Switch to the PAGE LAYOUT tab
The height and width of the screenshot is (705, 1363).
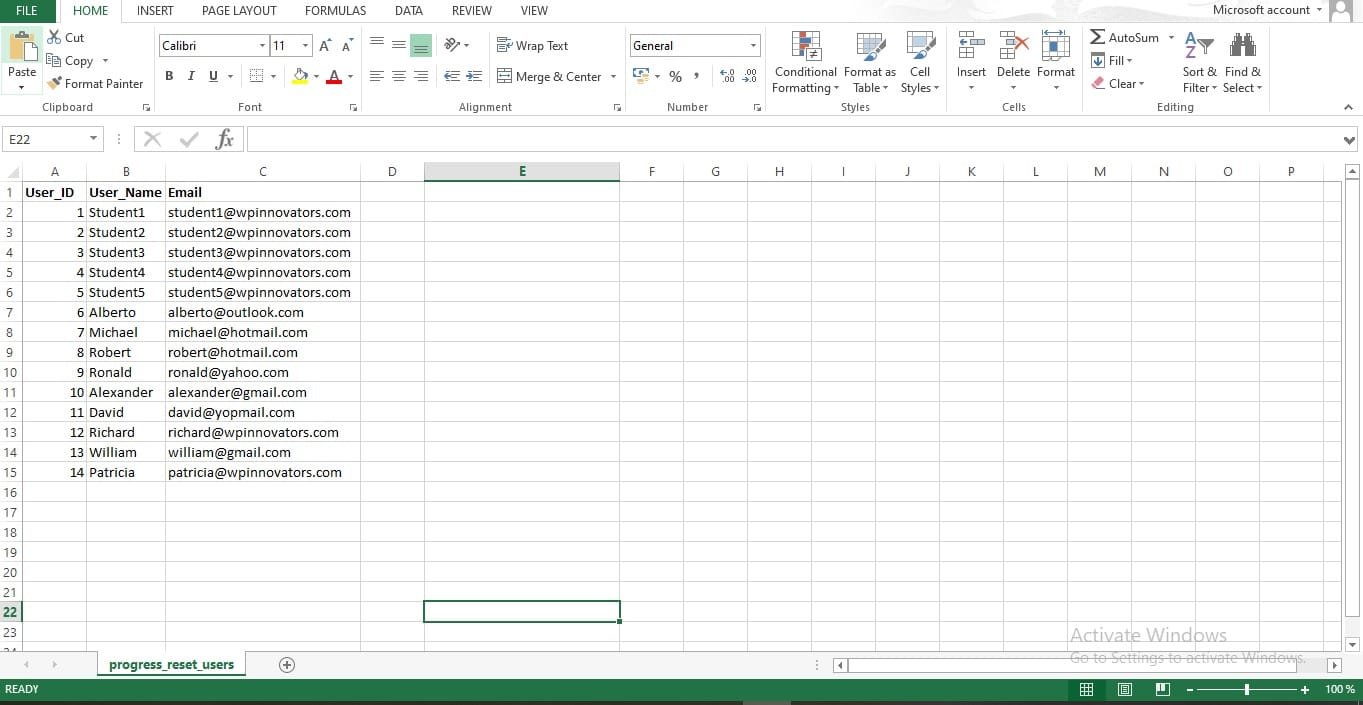[239, 11]
